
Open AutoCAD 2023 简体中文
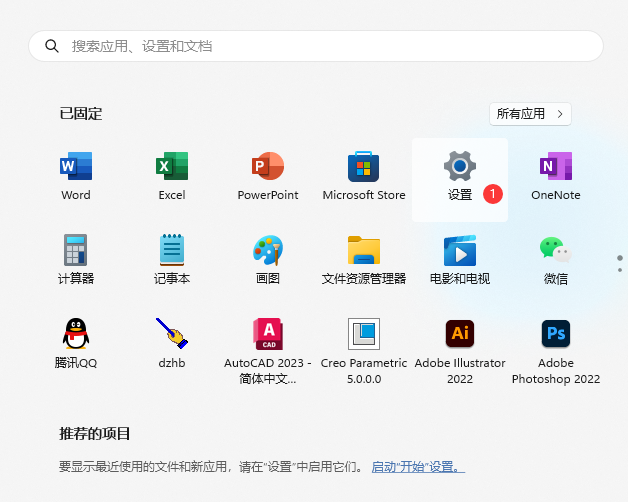click(268, 350)
